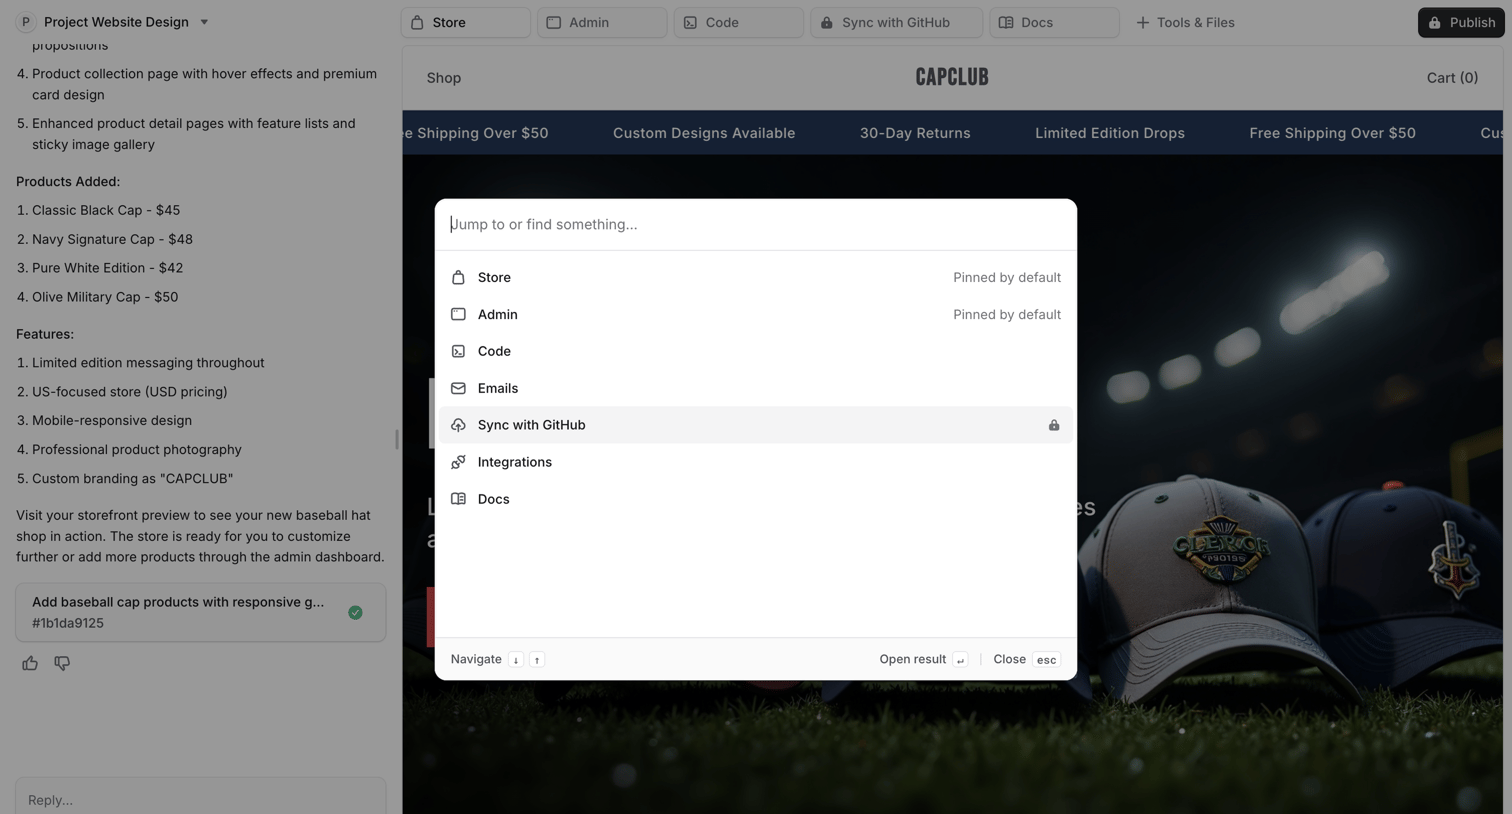Click the plus icon beside Tools & Files
This screenshot has width=1512, height=814.
click(1142, 22)
